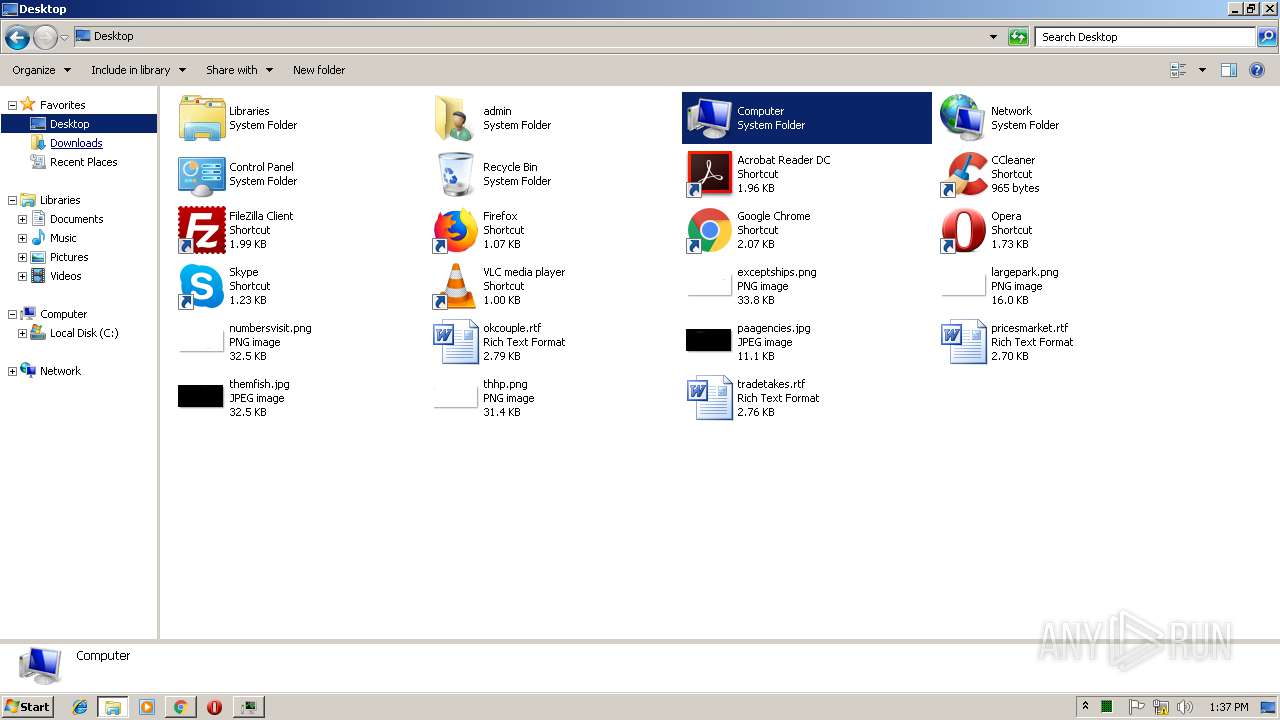This screenshot has height=720, width=1280.
Task: Click the volume speaker tray icon
Action: (1185, 707)
